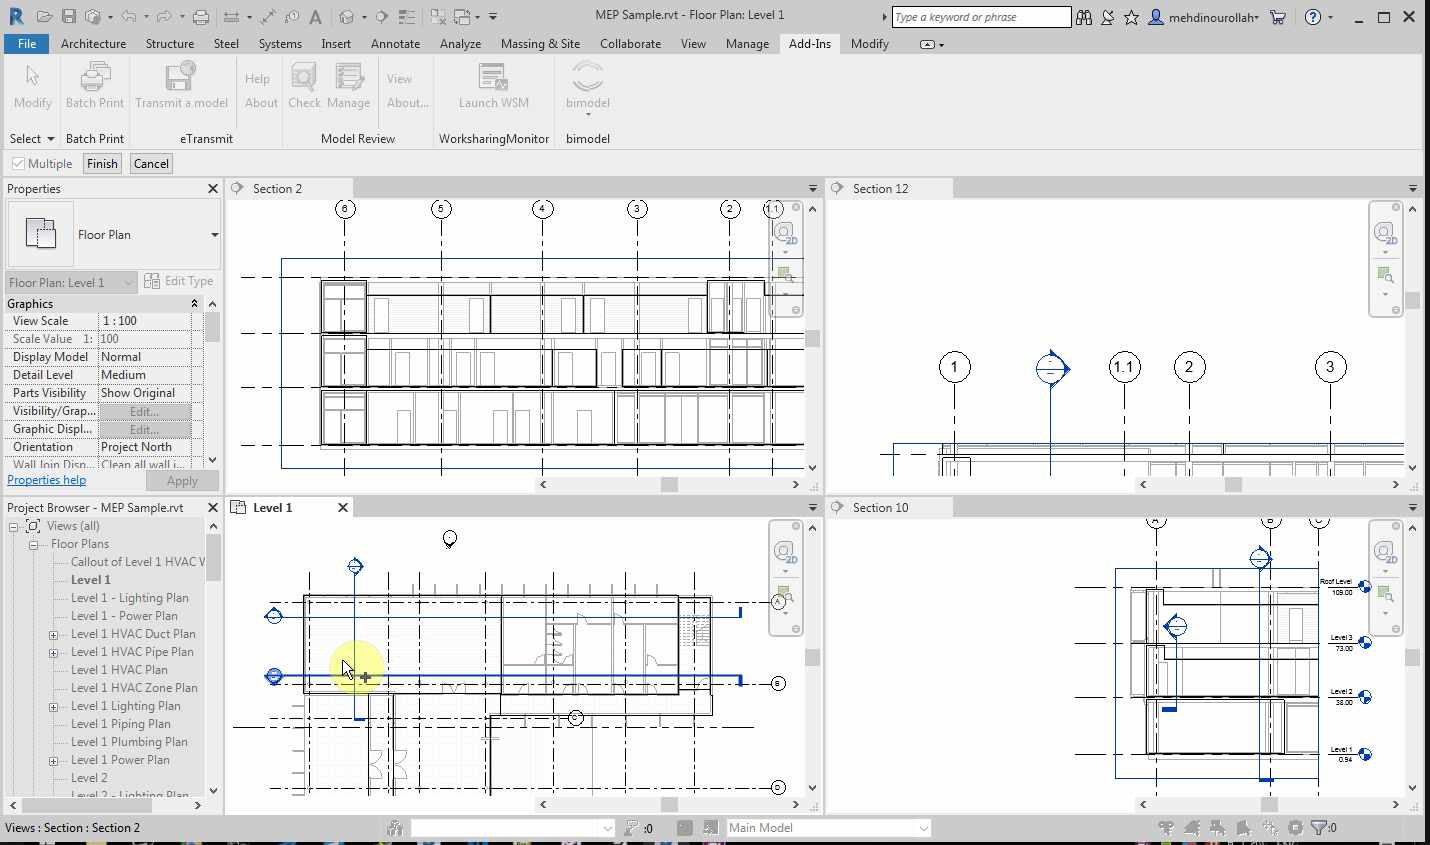This screenshot has width=1430, height=845.
Task: Open the Properties help link
Action: pos(46,480)
